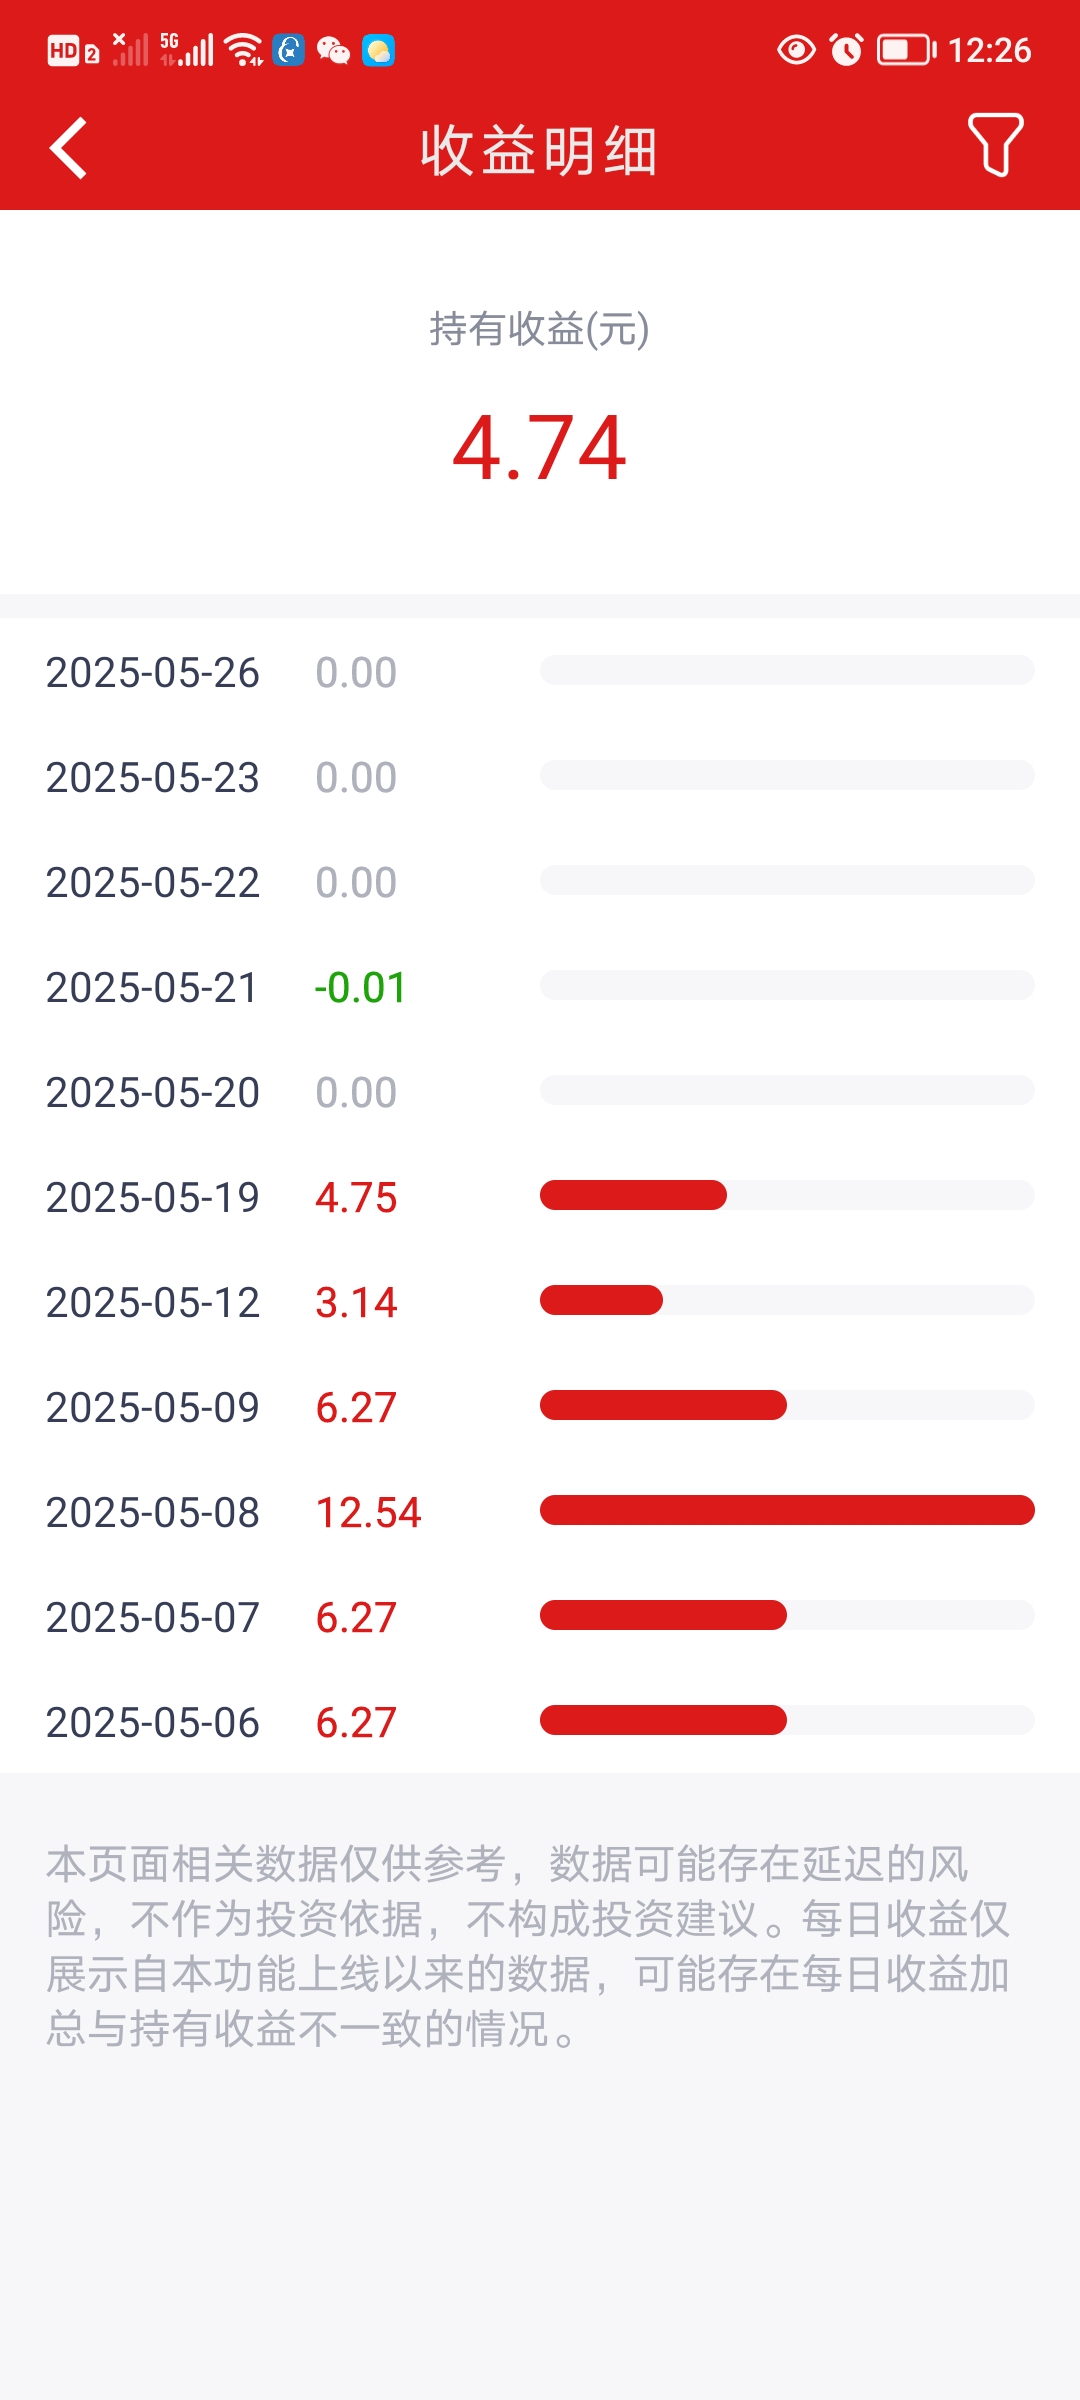
Task: Tap the weather app status icon
Action: coord(378,50)
